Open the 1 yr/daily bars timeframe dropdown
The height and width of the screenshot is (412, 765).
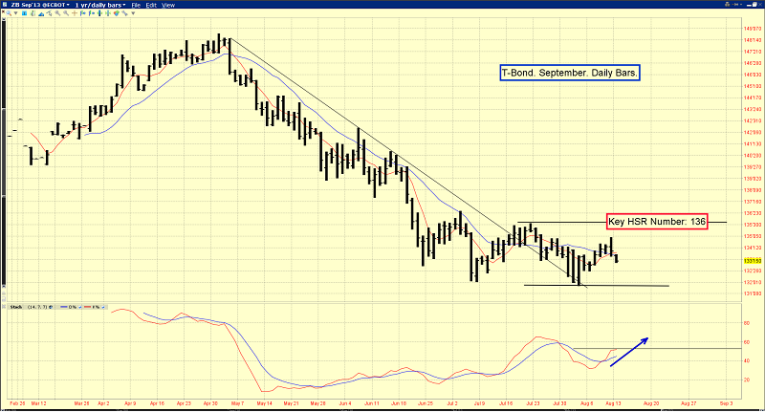(x=100, y=5)
